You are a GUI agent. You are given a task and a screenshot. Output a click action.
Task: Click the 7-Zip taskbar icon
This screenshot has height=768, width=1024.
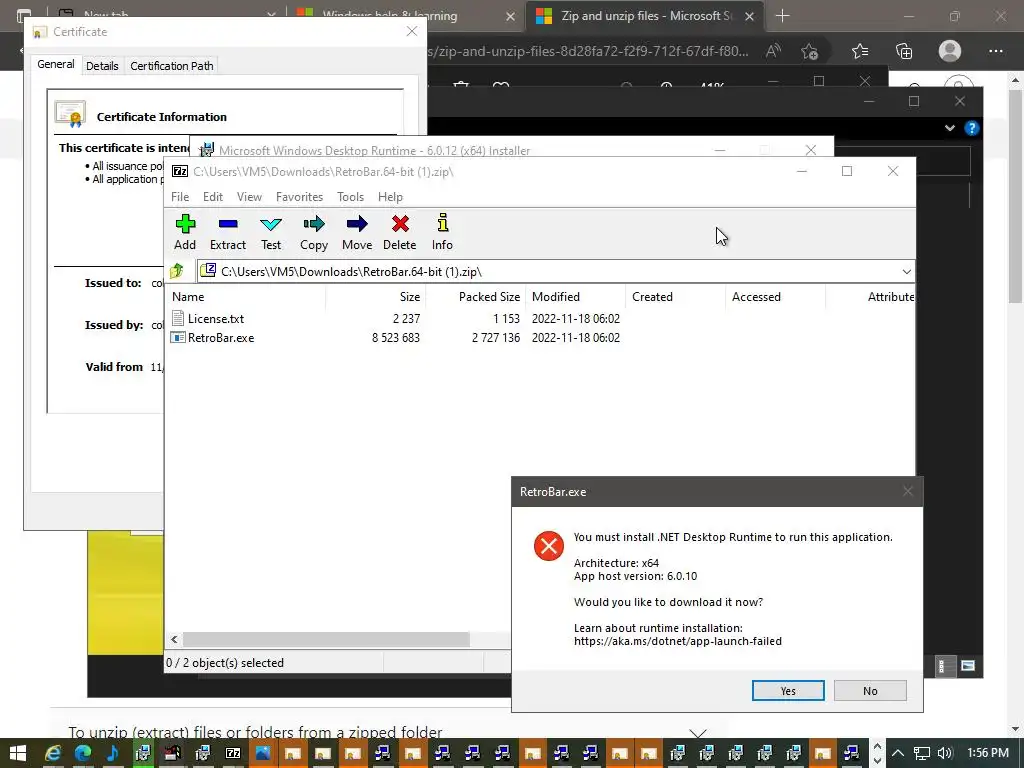[233, 753]
